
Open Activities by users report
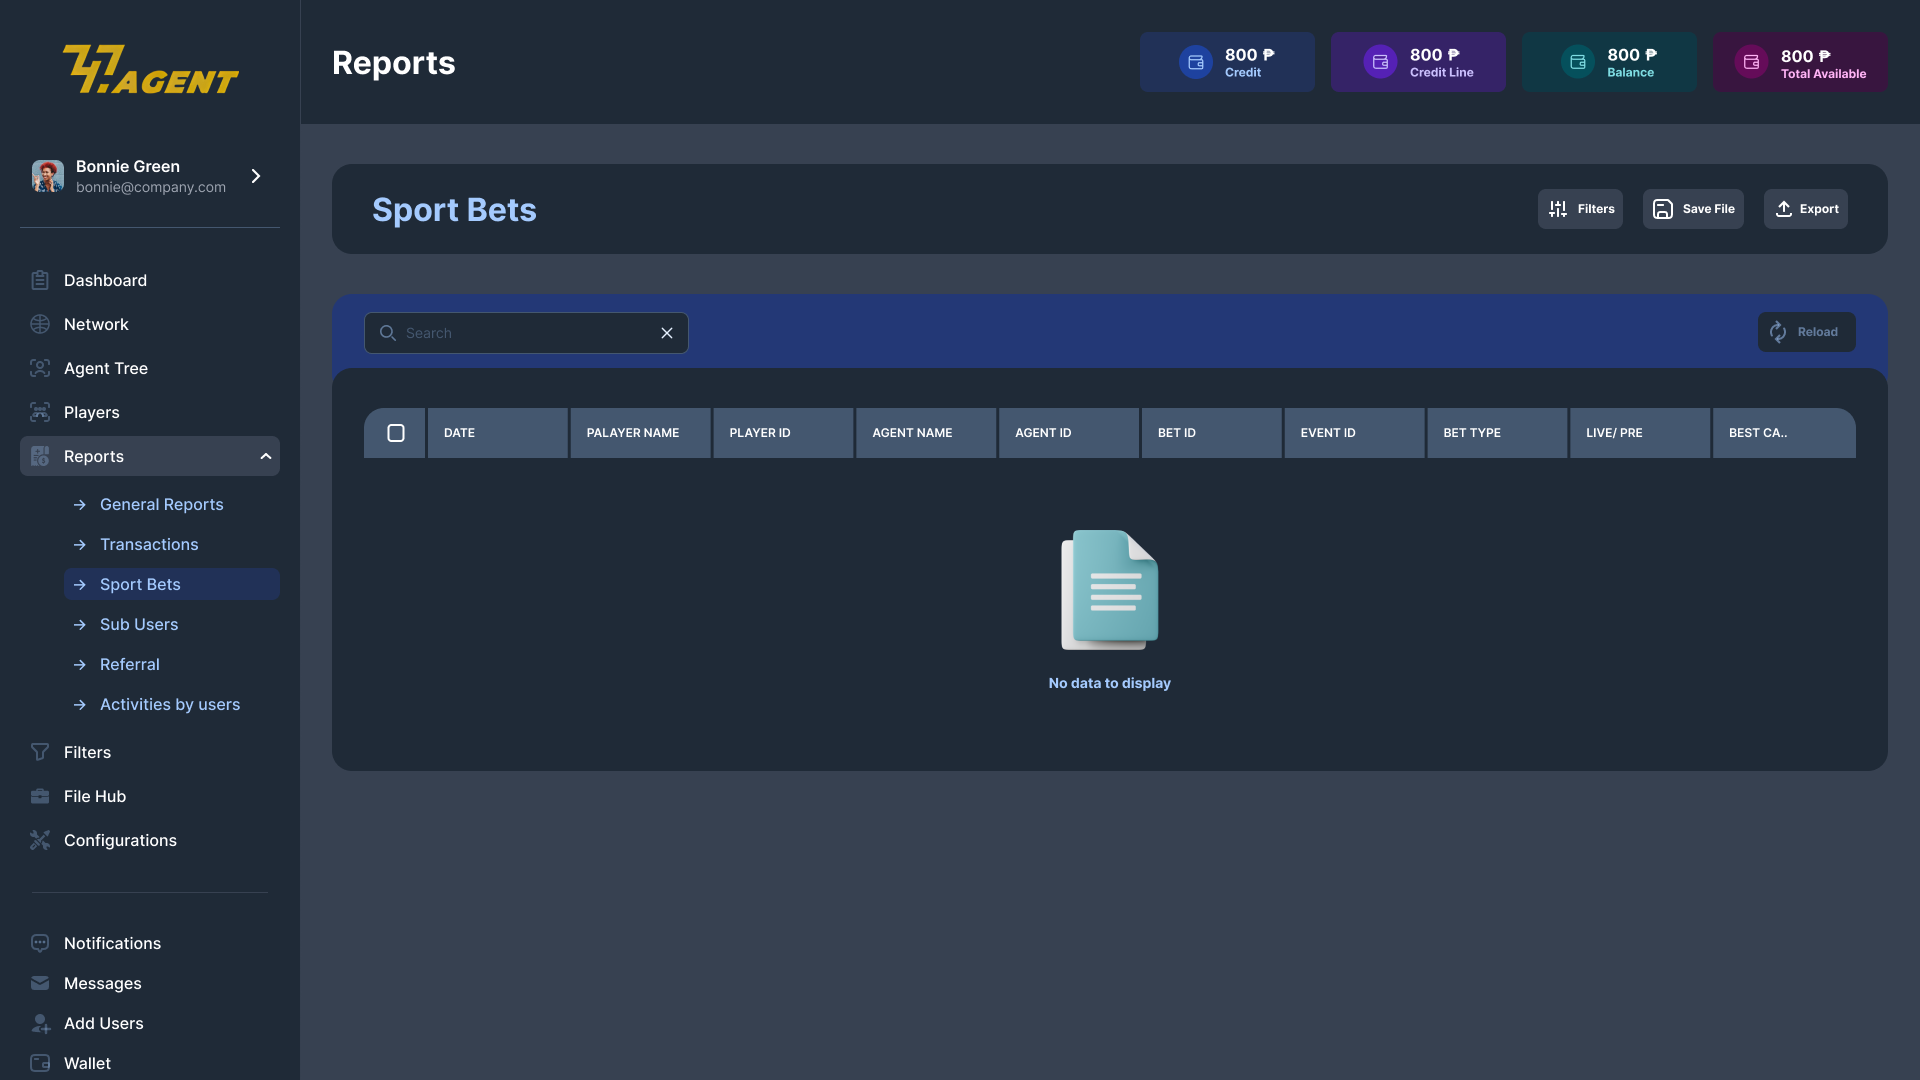click(x=172, y=704)
